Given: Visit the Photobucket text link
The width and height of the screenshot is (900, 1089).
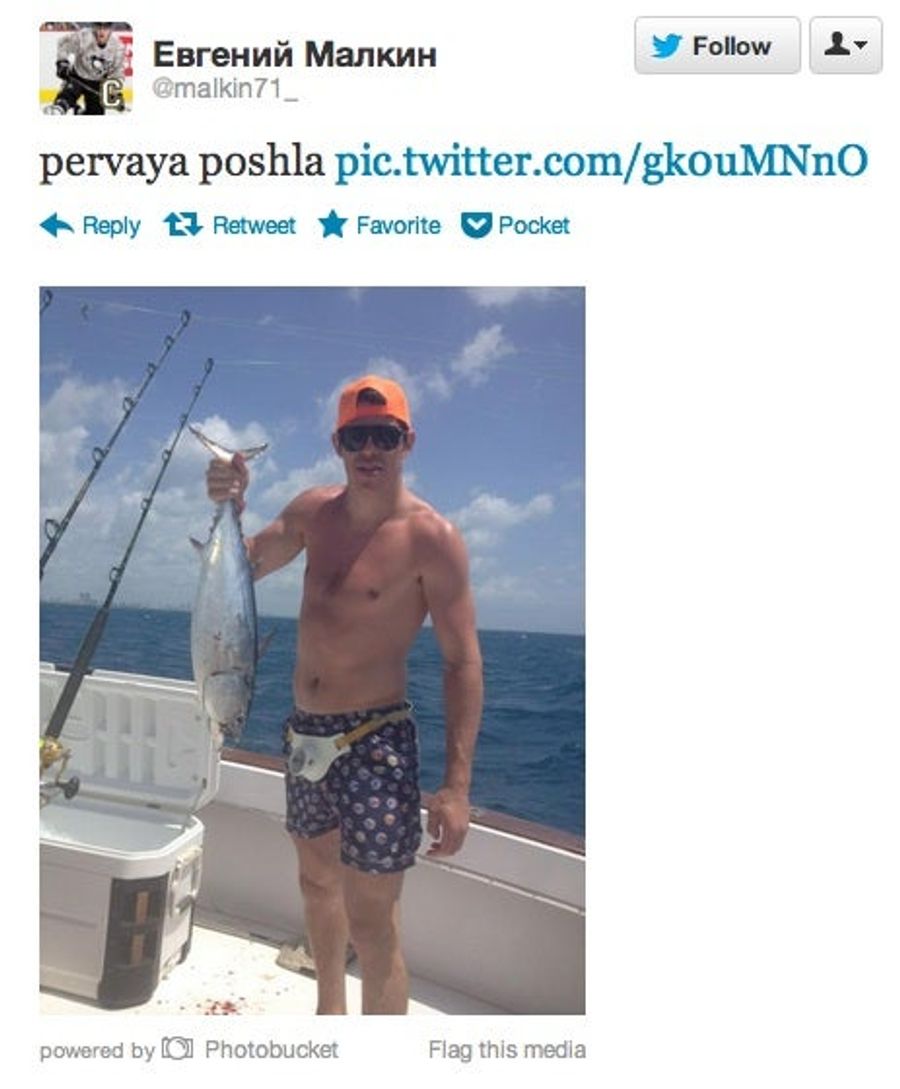Looking at the screenshot, I should 272,1049.
